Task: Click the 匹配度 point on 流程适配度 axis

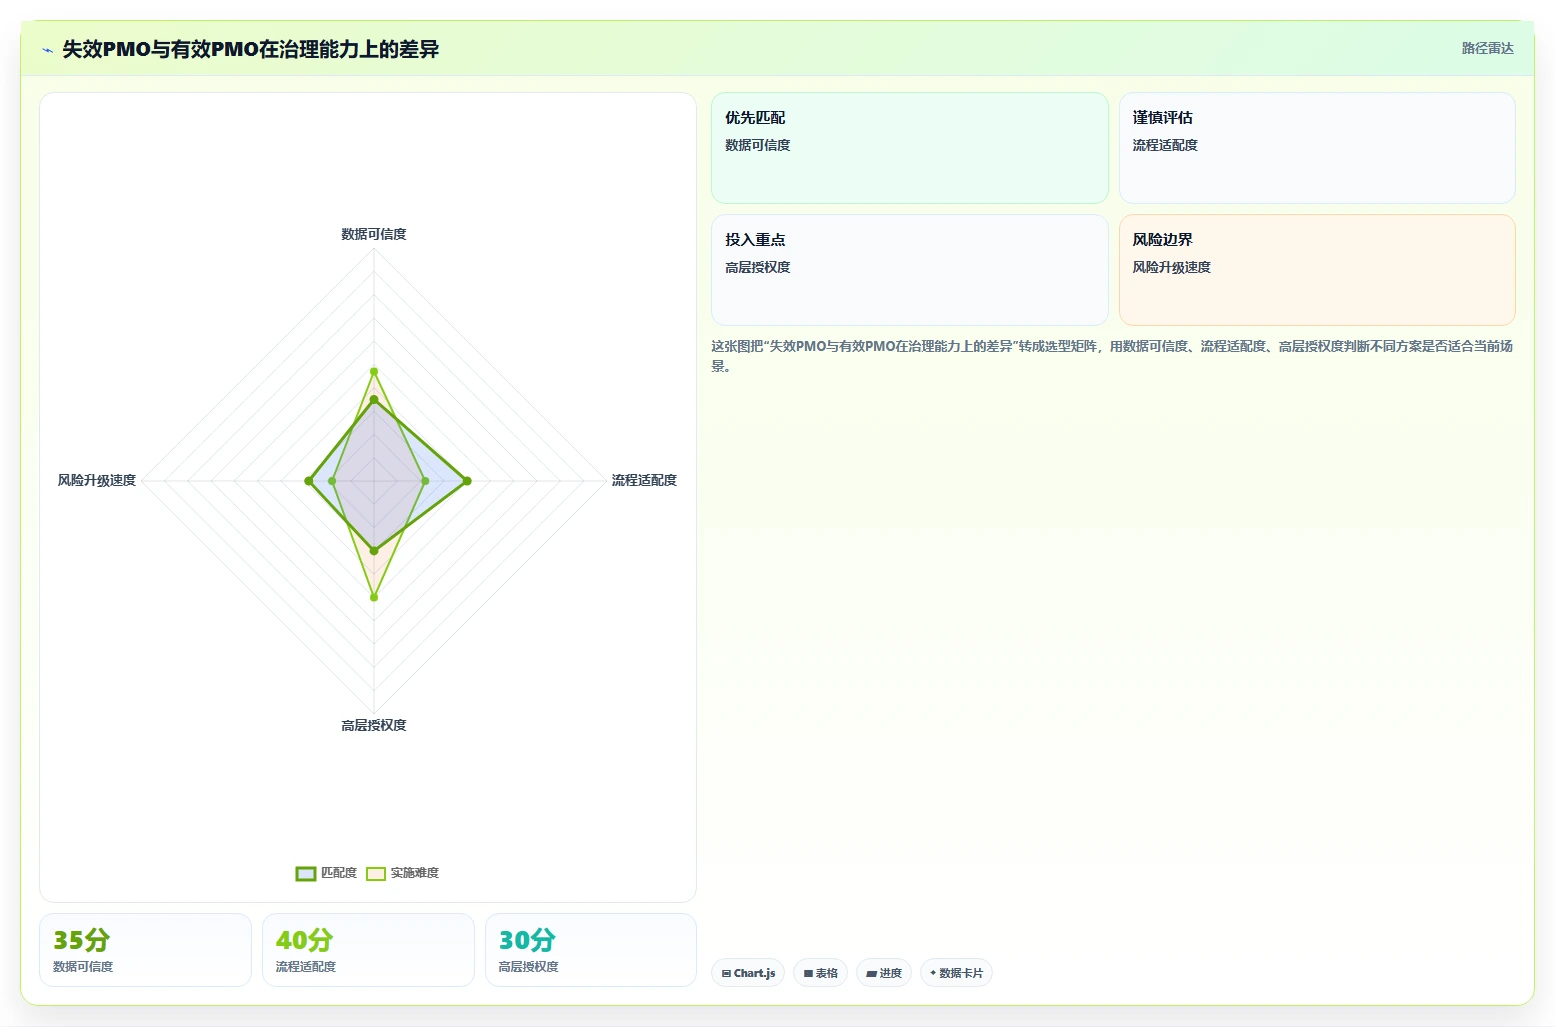Action: click(x=467, y=481)
